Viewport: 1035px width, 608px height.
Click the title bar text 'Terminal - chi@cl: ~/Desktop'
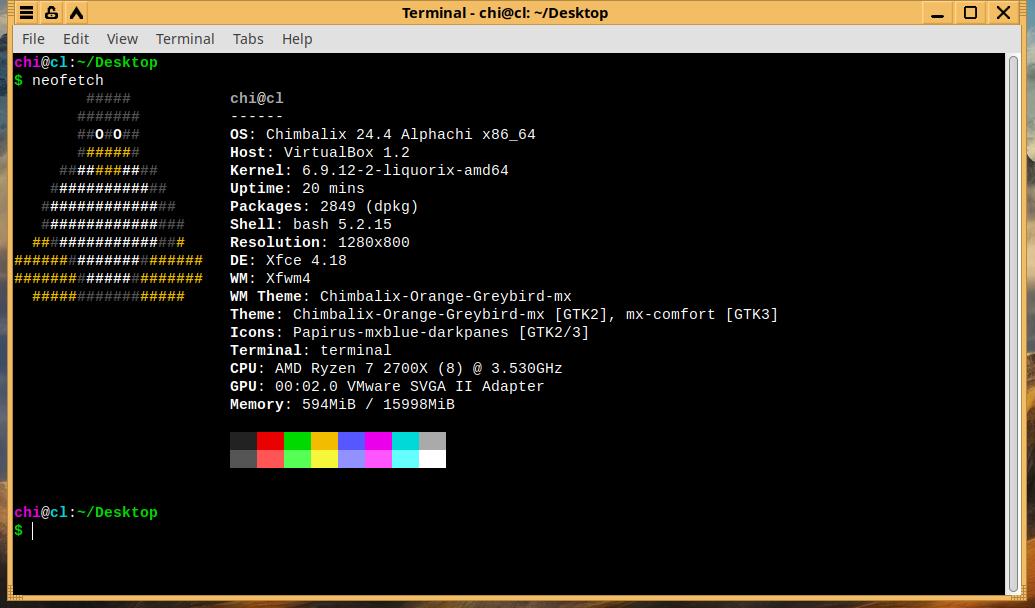click(505, 13)
